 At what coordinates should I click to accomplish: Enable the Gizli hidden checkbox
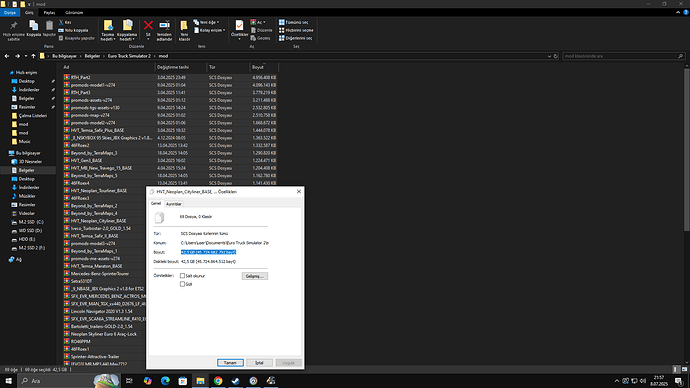coord(182,284)
